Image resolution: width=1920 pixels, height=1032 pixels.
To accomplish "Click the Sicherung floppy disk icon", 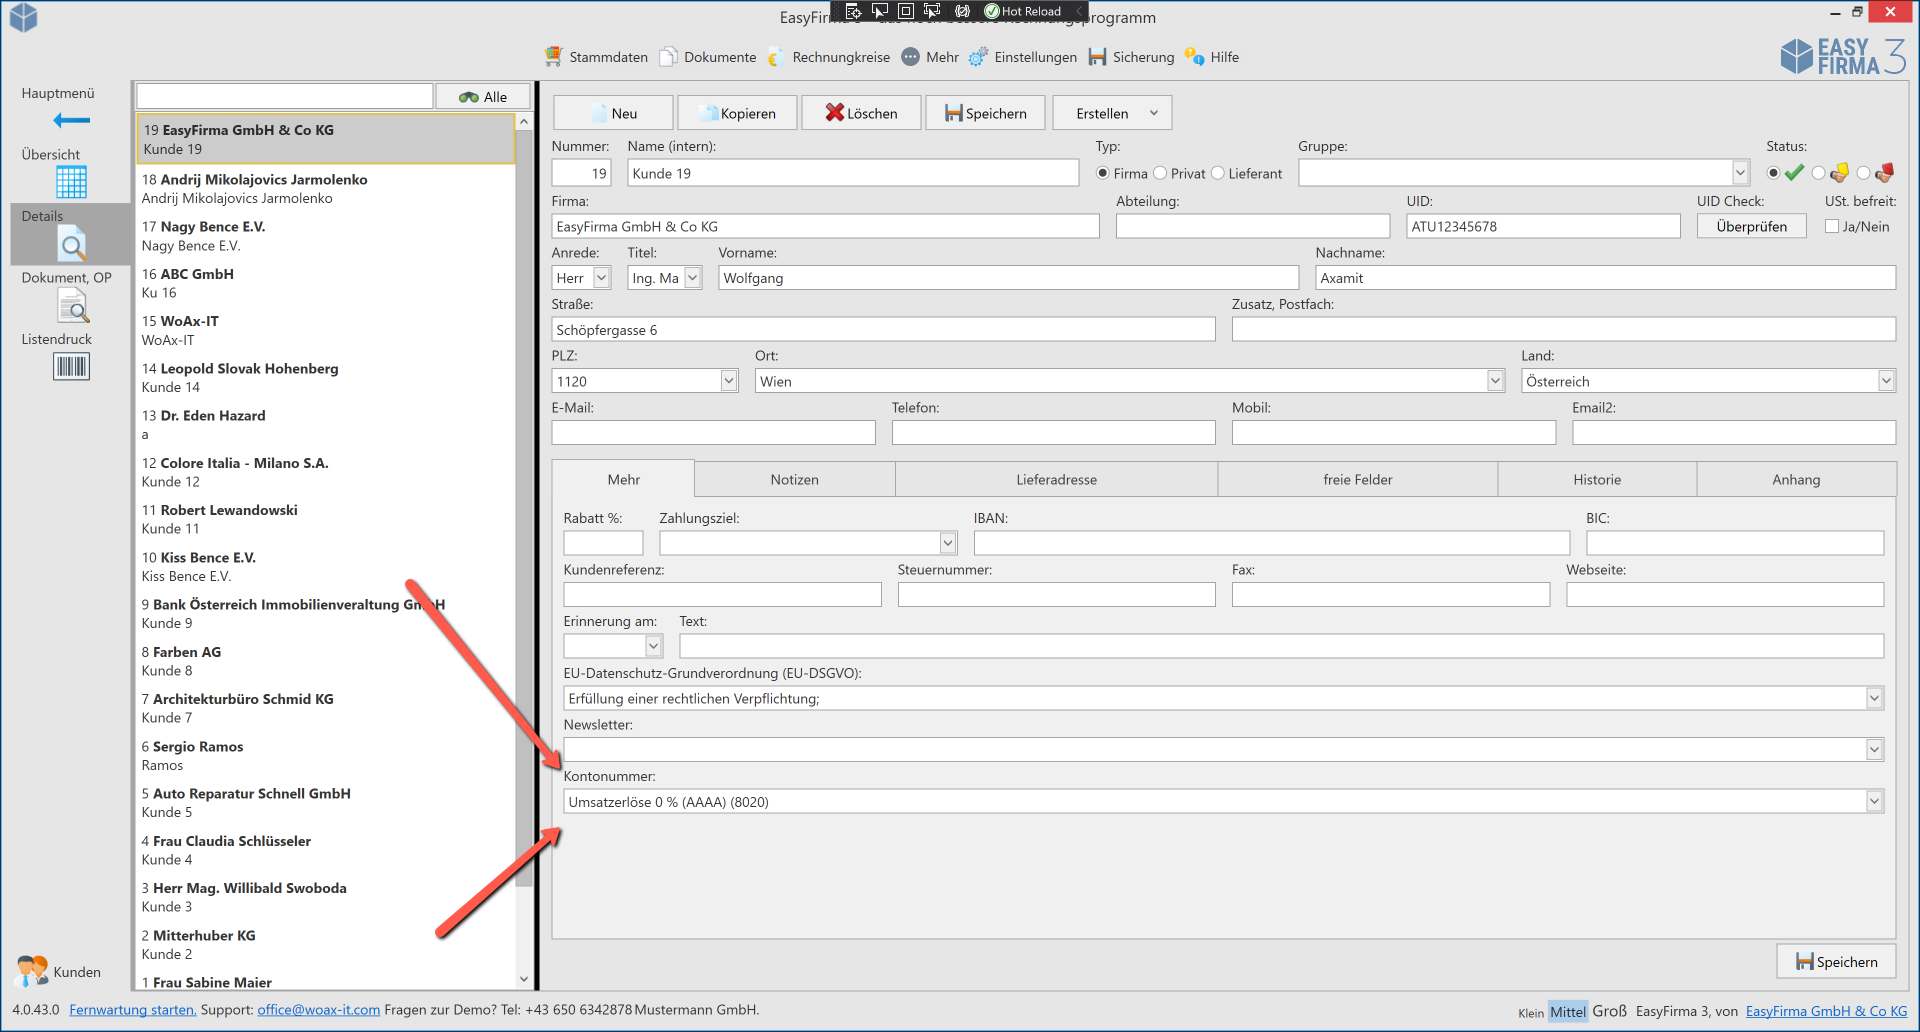I will click(1097, 57).
